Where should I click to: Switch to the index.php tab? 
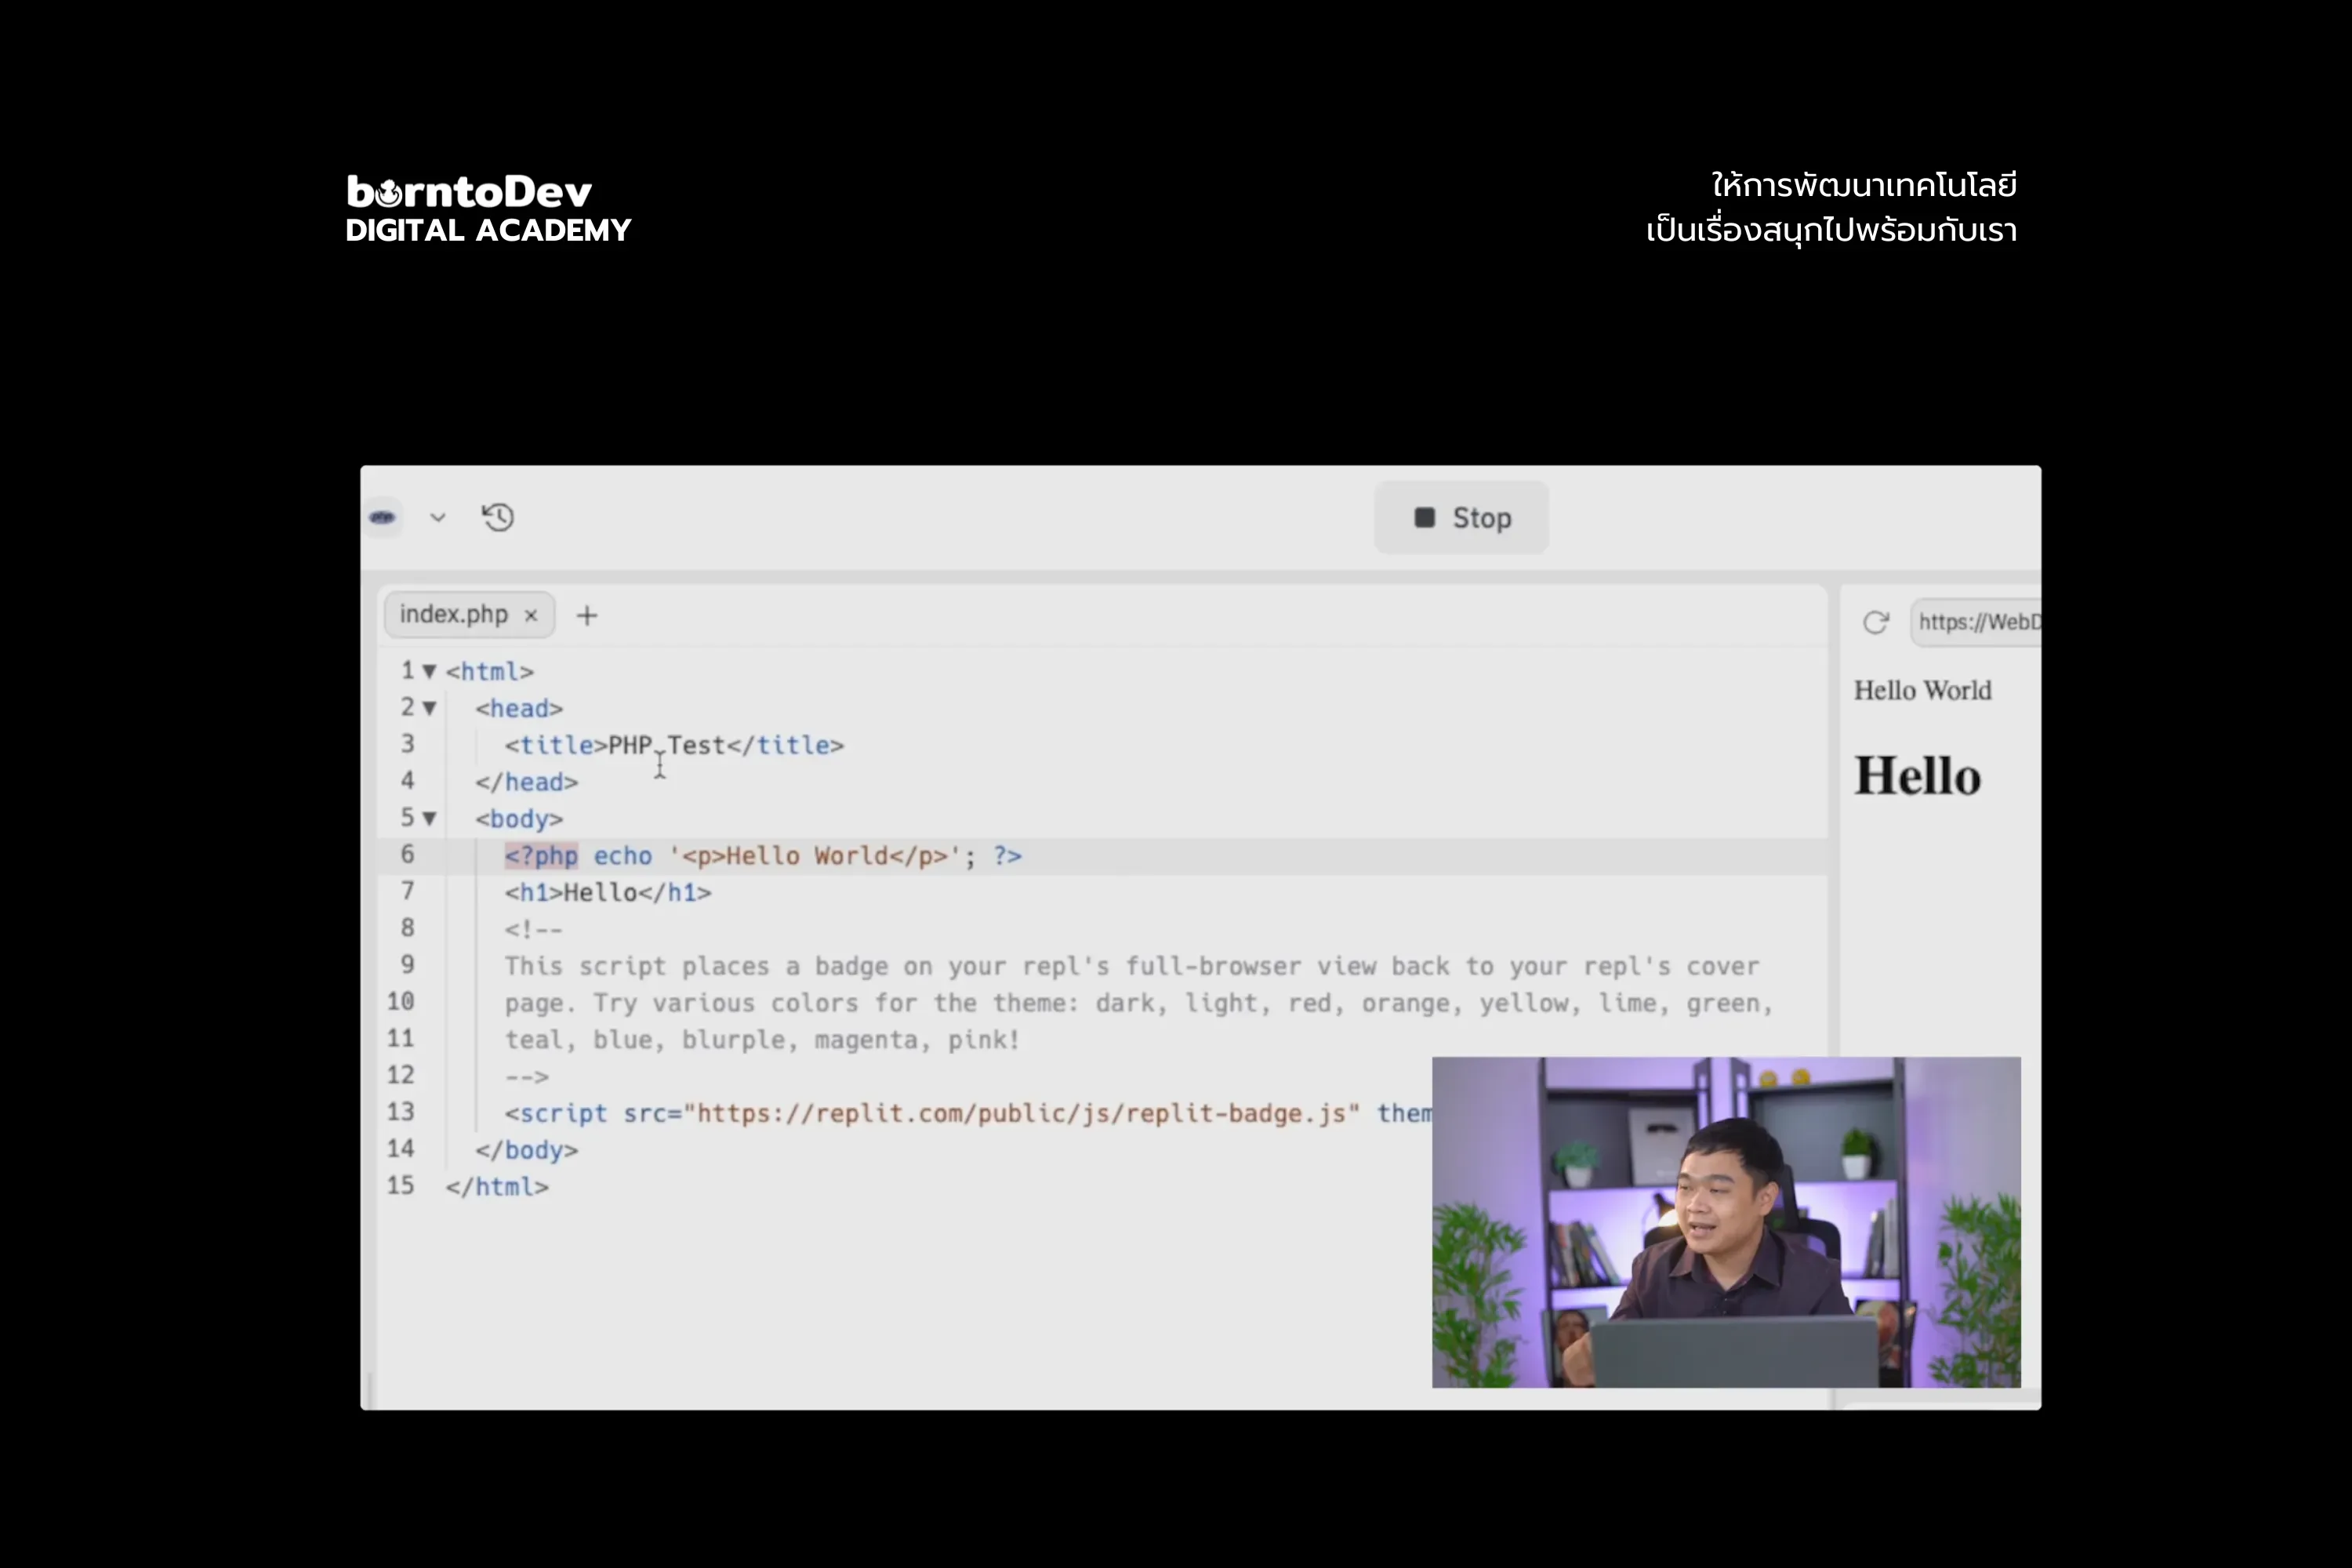coord(453,614)
